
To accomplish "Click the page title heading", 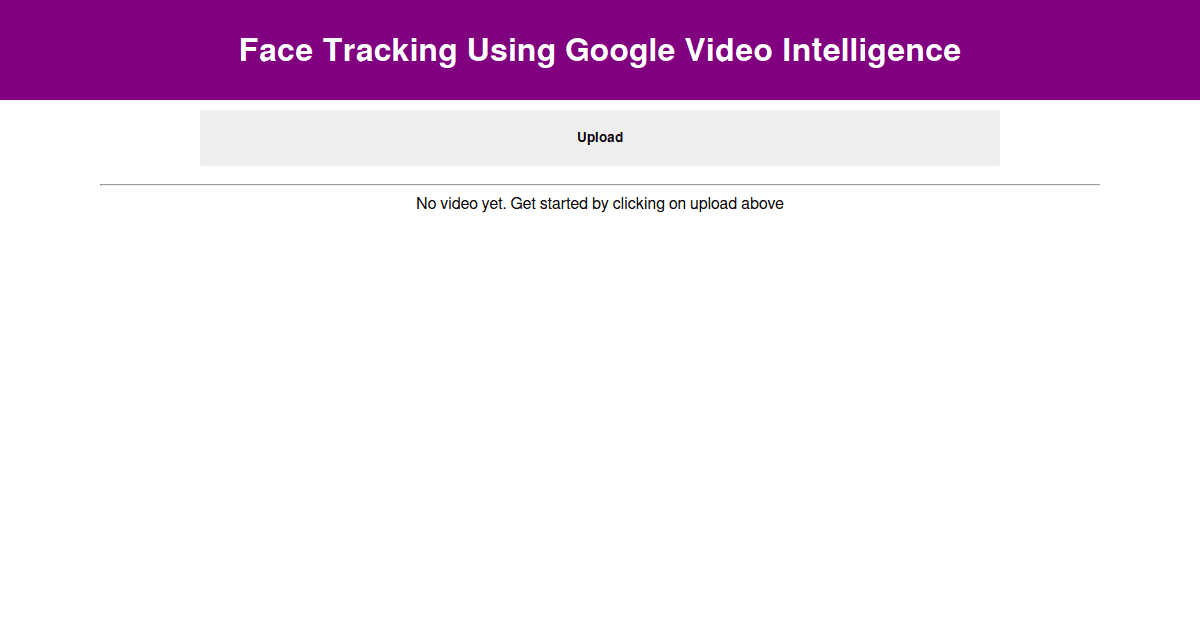I will point(600,50).
